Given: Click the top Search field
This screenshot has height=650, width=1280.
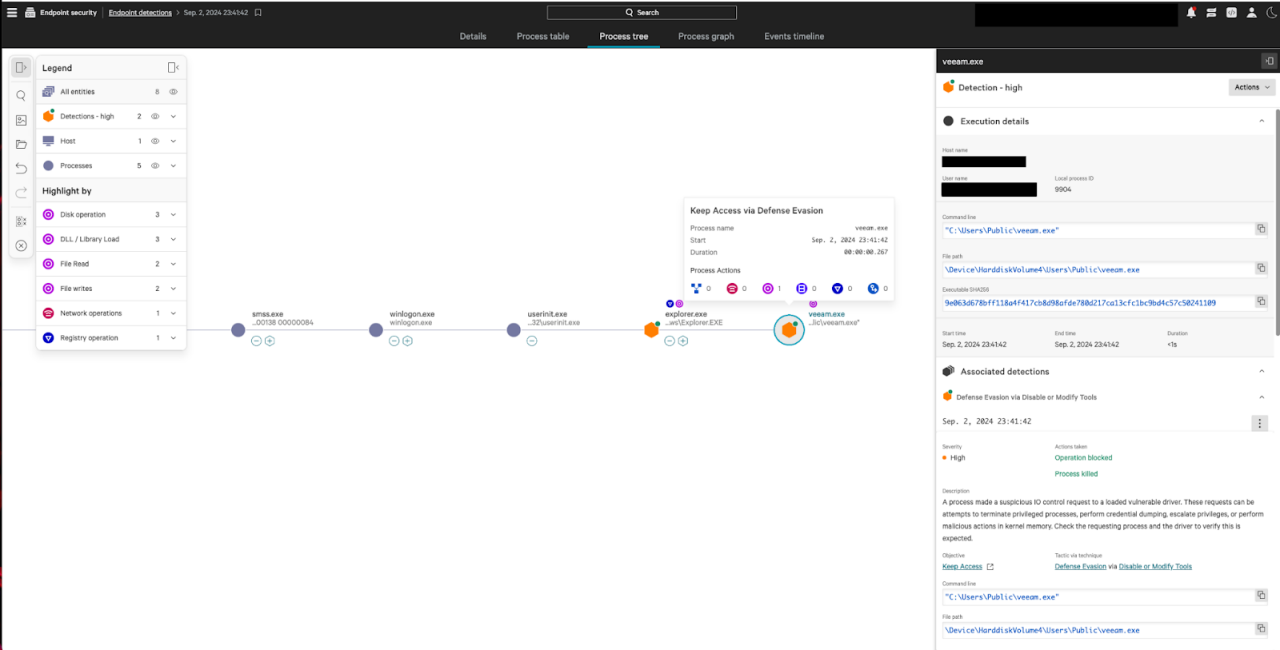Looking at the screenshot, I should [x=641, y=13].
